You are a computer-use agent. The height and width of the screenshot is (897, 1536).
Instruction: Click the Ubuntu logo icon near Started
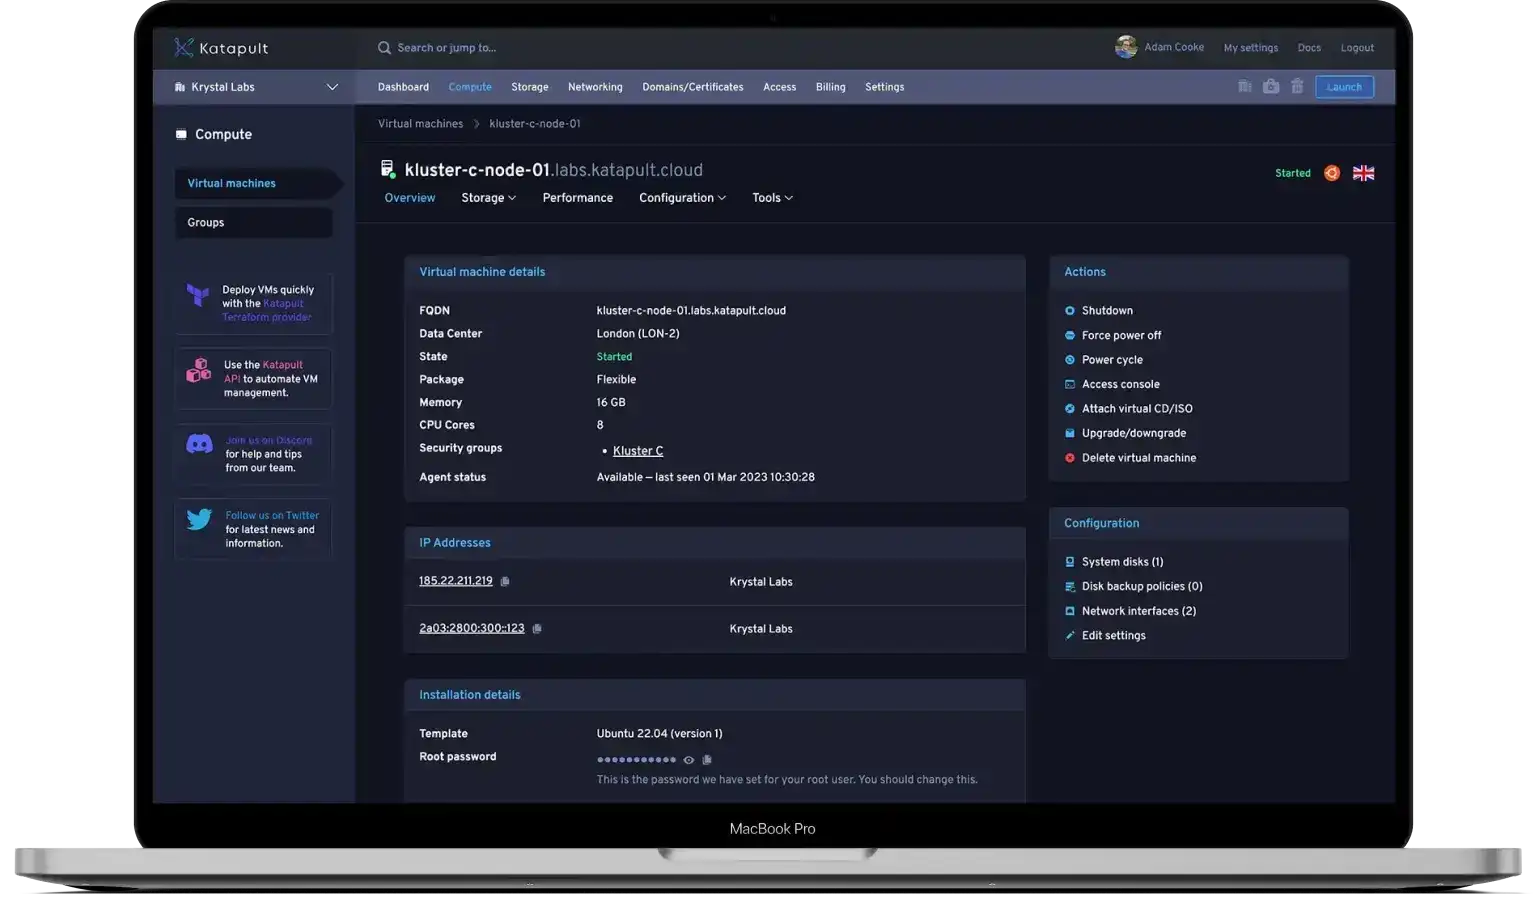[1332, 173]
